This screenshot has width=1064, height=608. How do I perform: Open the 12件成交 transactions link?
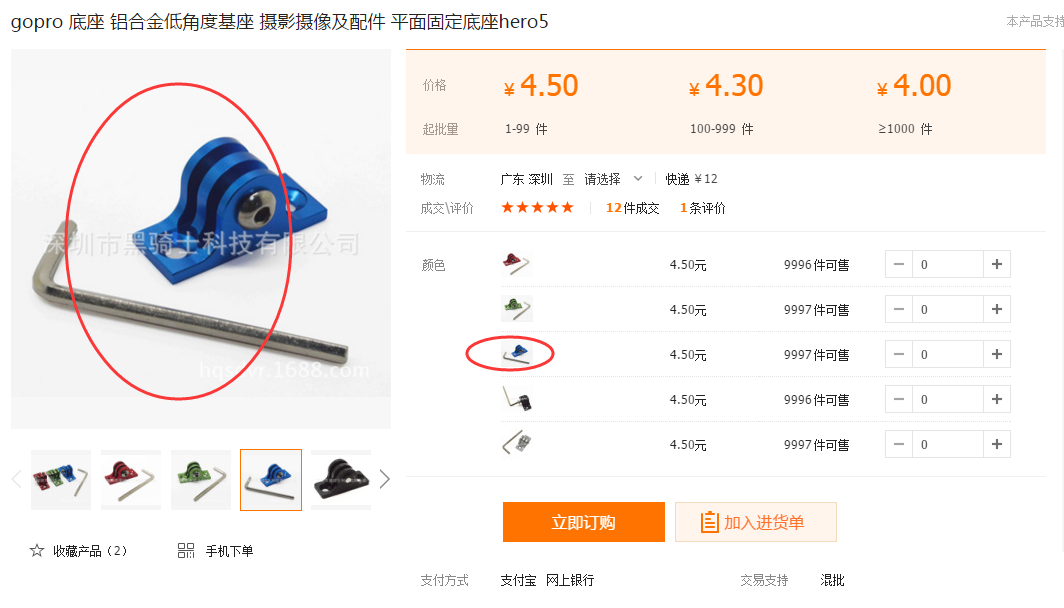tap(632, 208)
